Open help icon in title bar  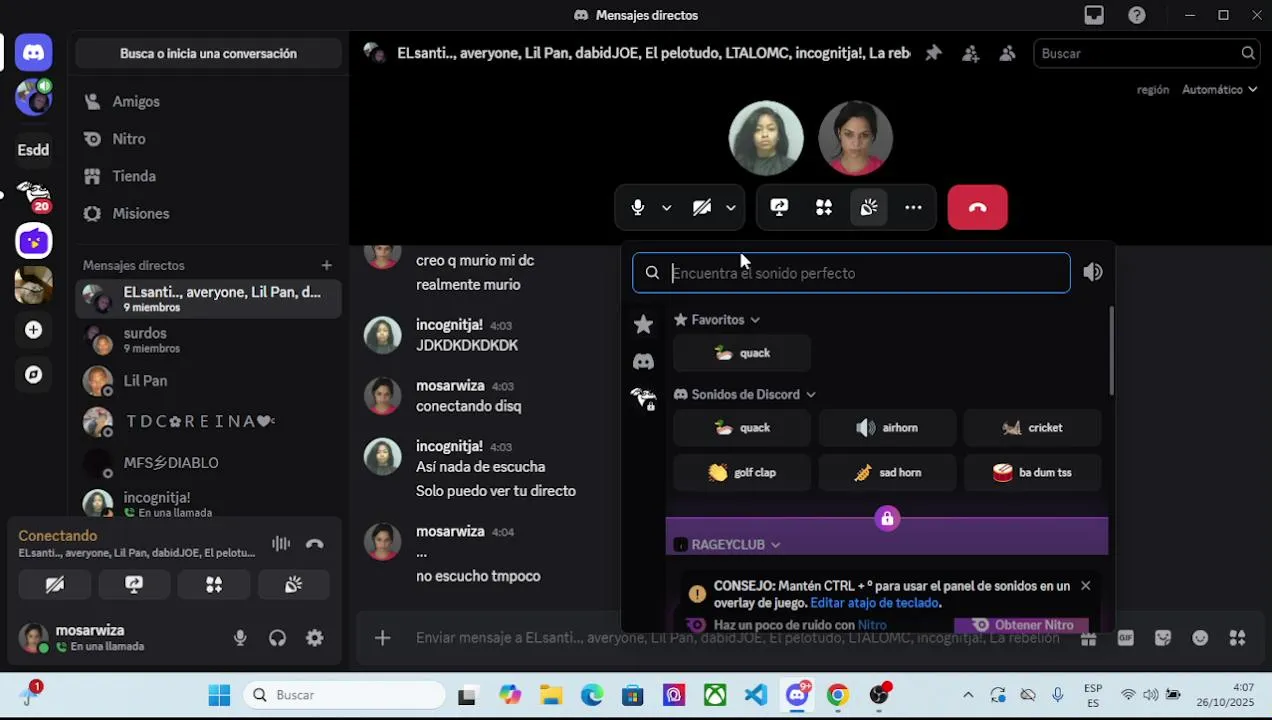(x=1137, y=15)
